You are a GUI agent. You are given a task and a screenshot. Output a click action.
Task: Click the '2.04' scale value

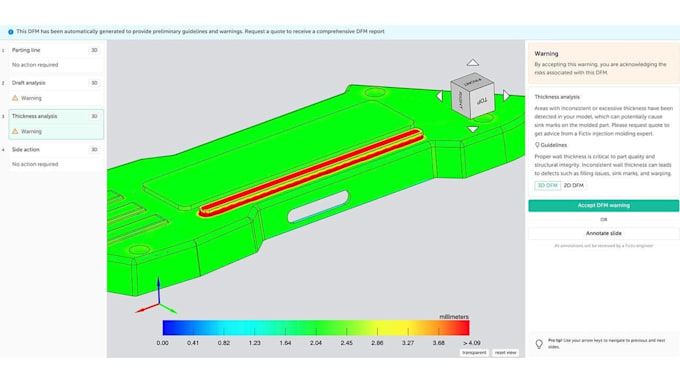[x=316, y=343]
